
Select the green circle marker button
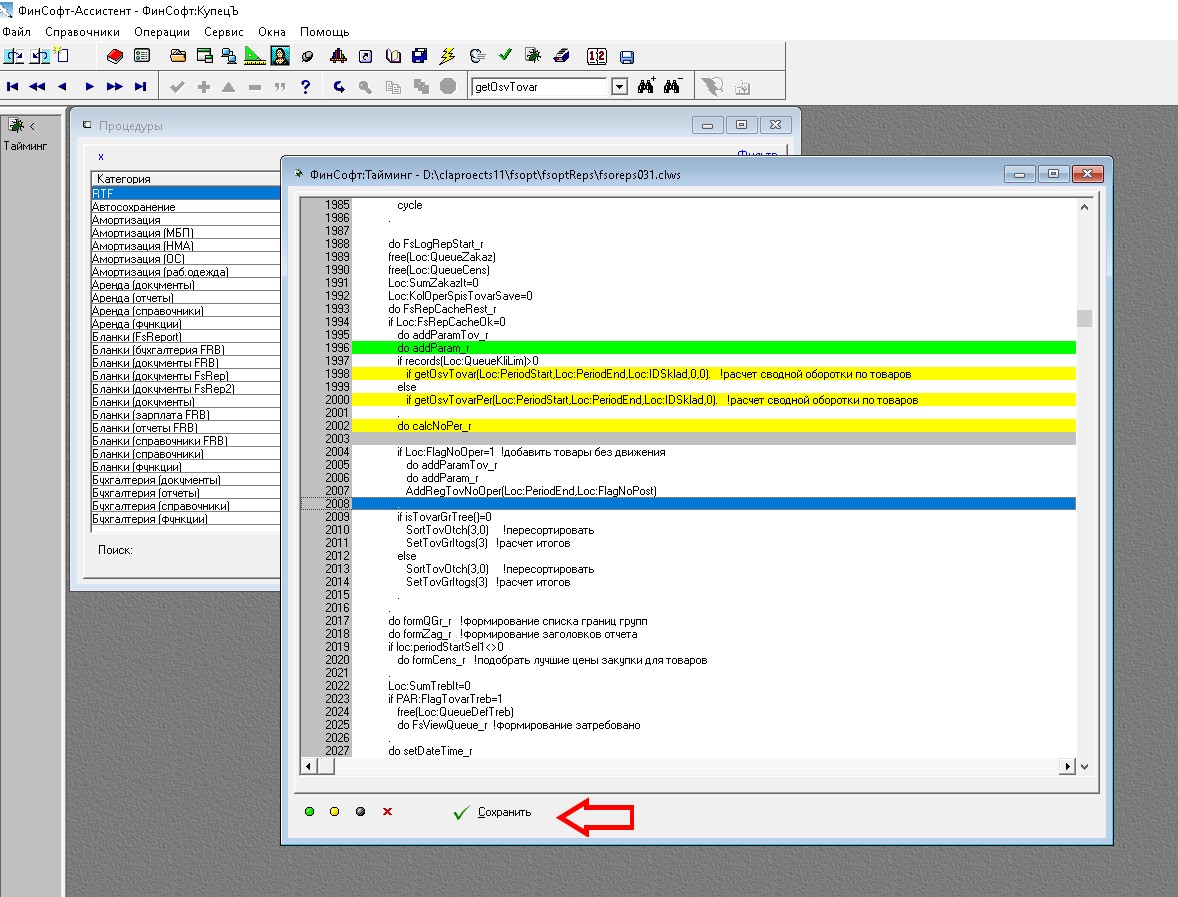pos(309,812)
